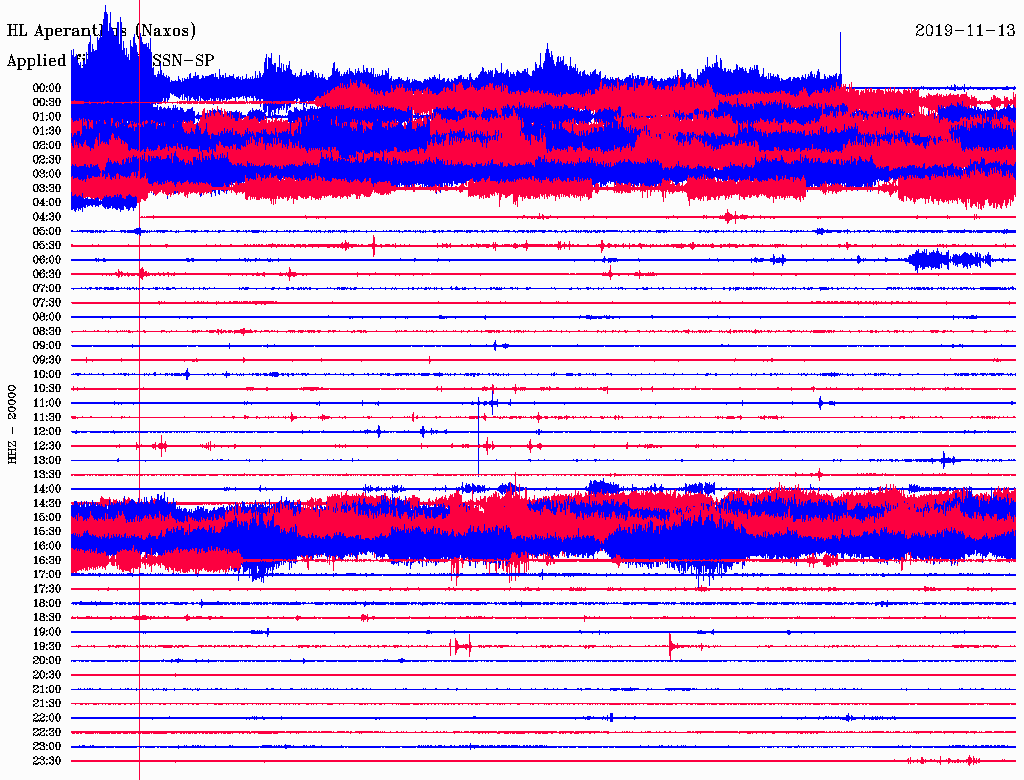Click the 05:30 time label
The height and width of the screenshot is (780, 1024).
47,246
